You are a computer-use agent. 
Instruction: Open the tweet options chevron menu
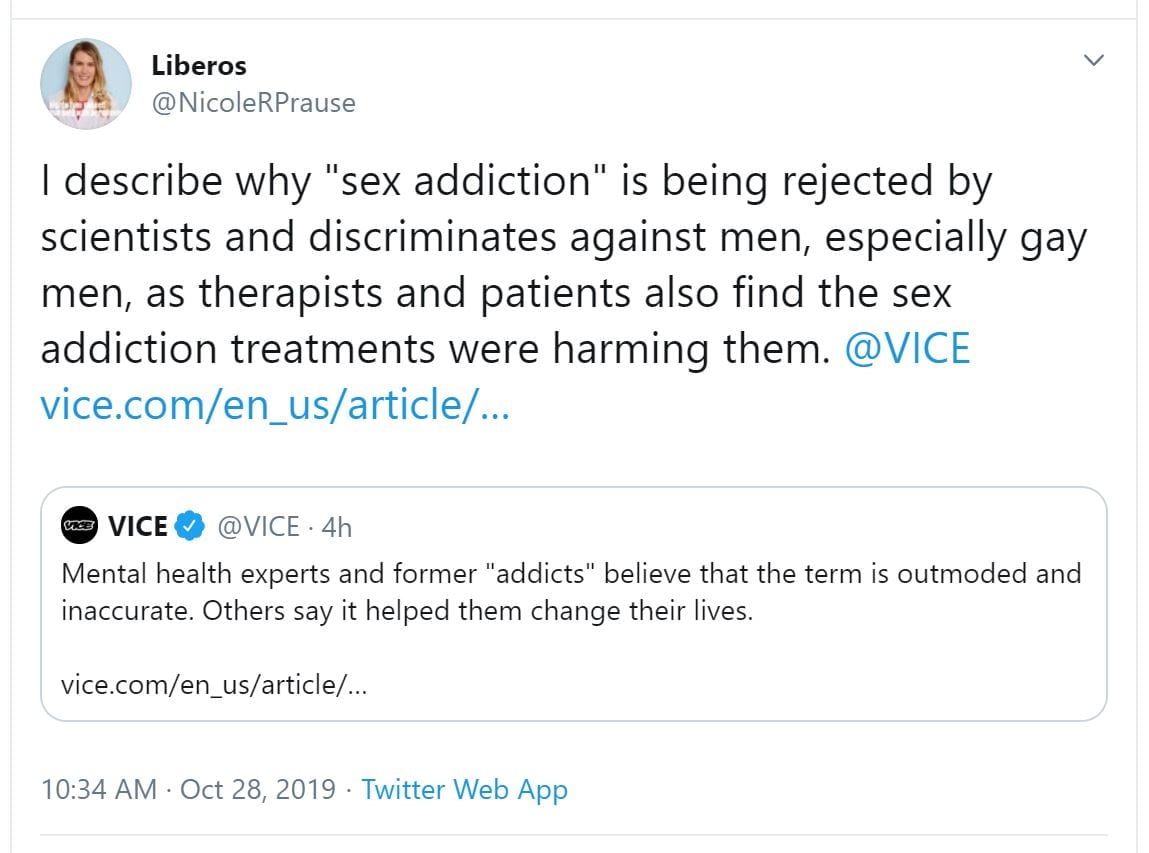point(1094,61)
